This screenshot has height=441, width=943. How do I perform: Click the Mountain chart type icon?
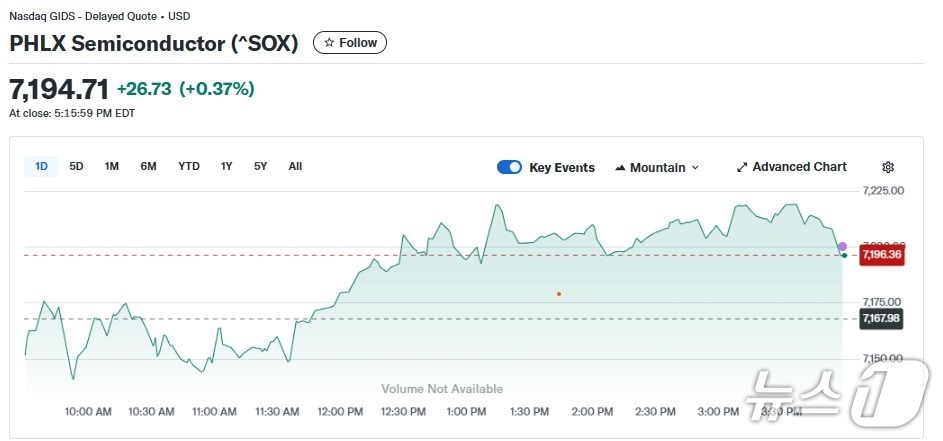[x=620, y=168]
